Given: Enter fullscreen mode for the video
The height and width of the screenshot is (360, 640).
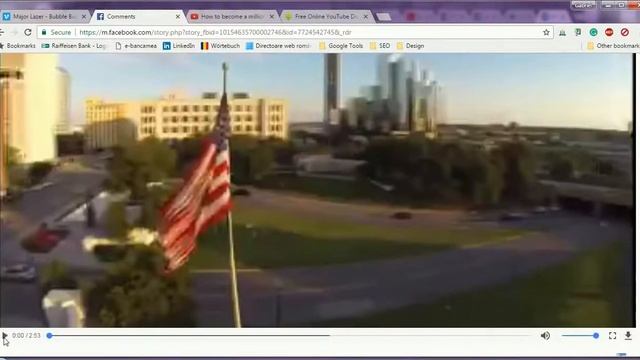Looking at the screenshot, I should click(x=612, y=336).
